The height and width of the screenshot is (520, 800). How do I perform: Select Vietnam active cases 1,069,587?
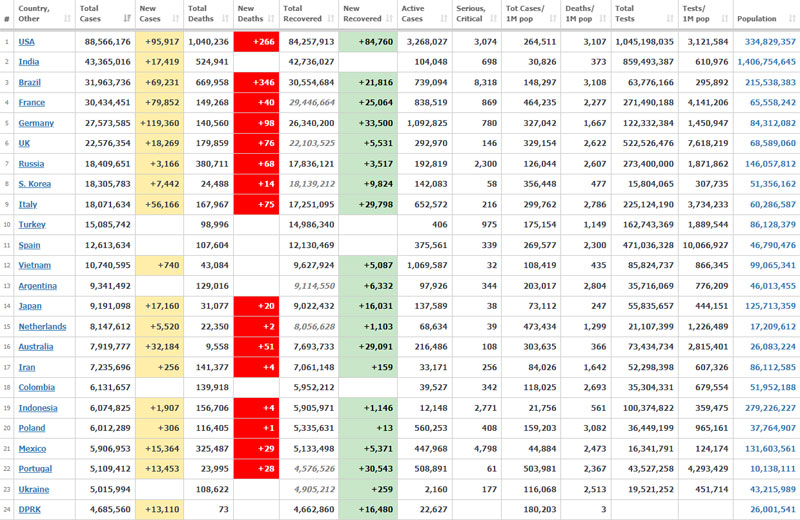pyautogui.click(x=427, y=265)
